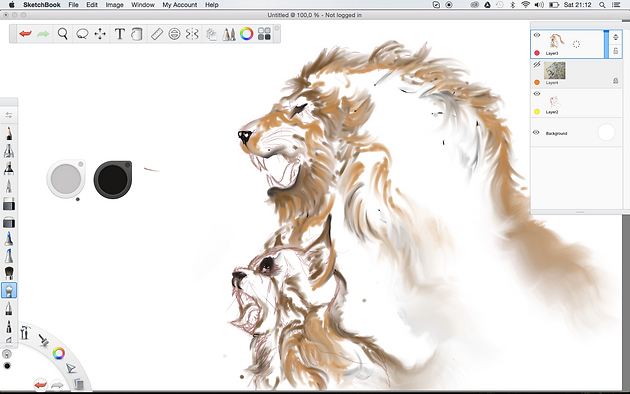Hide Layer2 using its eye icon
This screenshot has height=394, width=630.
(537, 94)
